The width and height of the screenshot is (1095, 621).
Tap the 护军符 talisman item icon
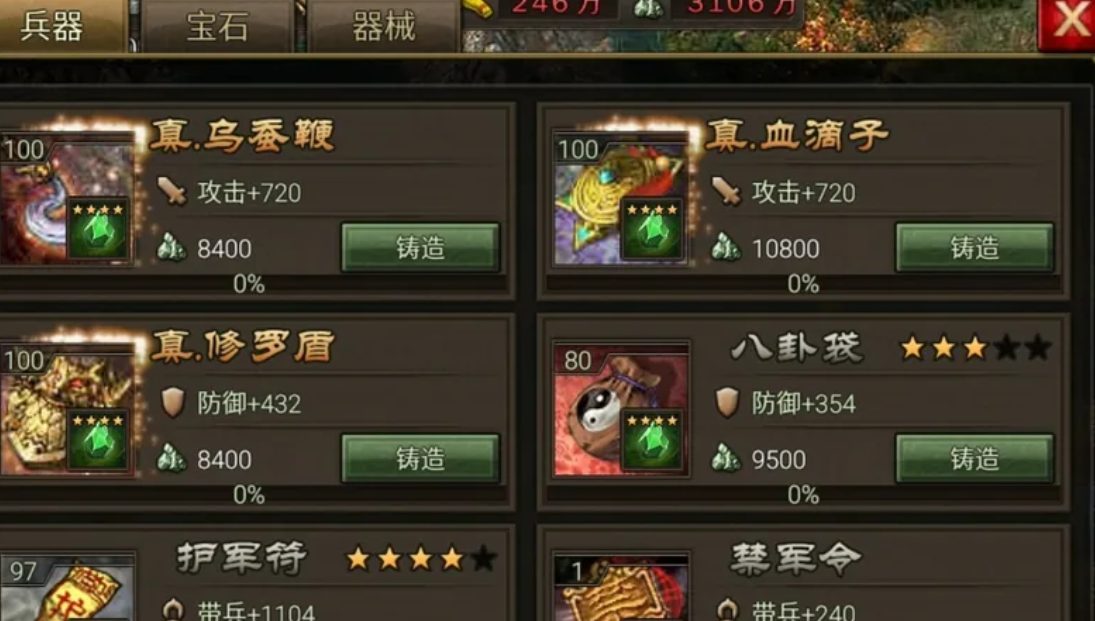coord(66,588)
